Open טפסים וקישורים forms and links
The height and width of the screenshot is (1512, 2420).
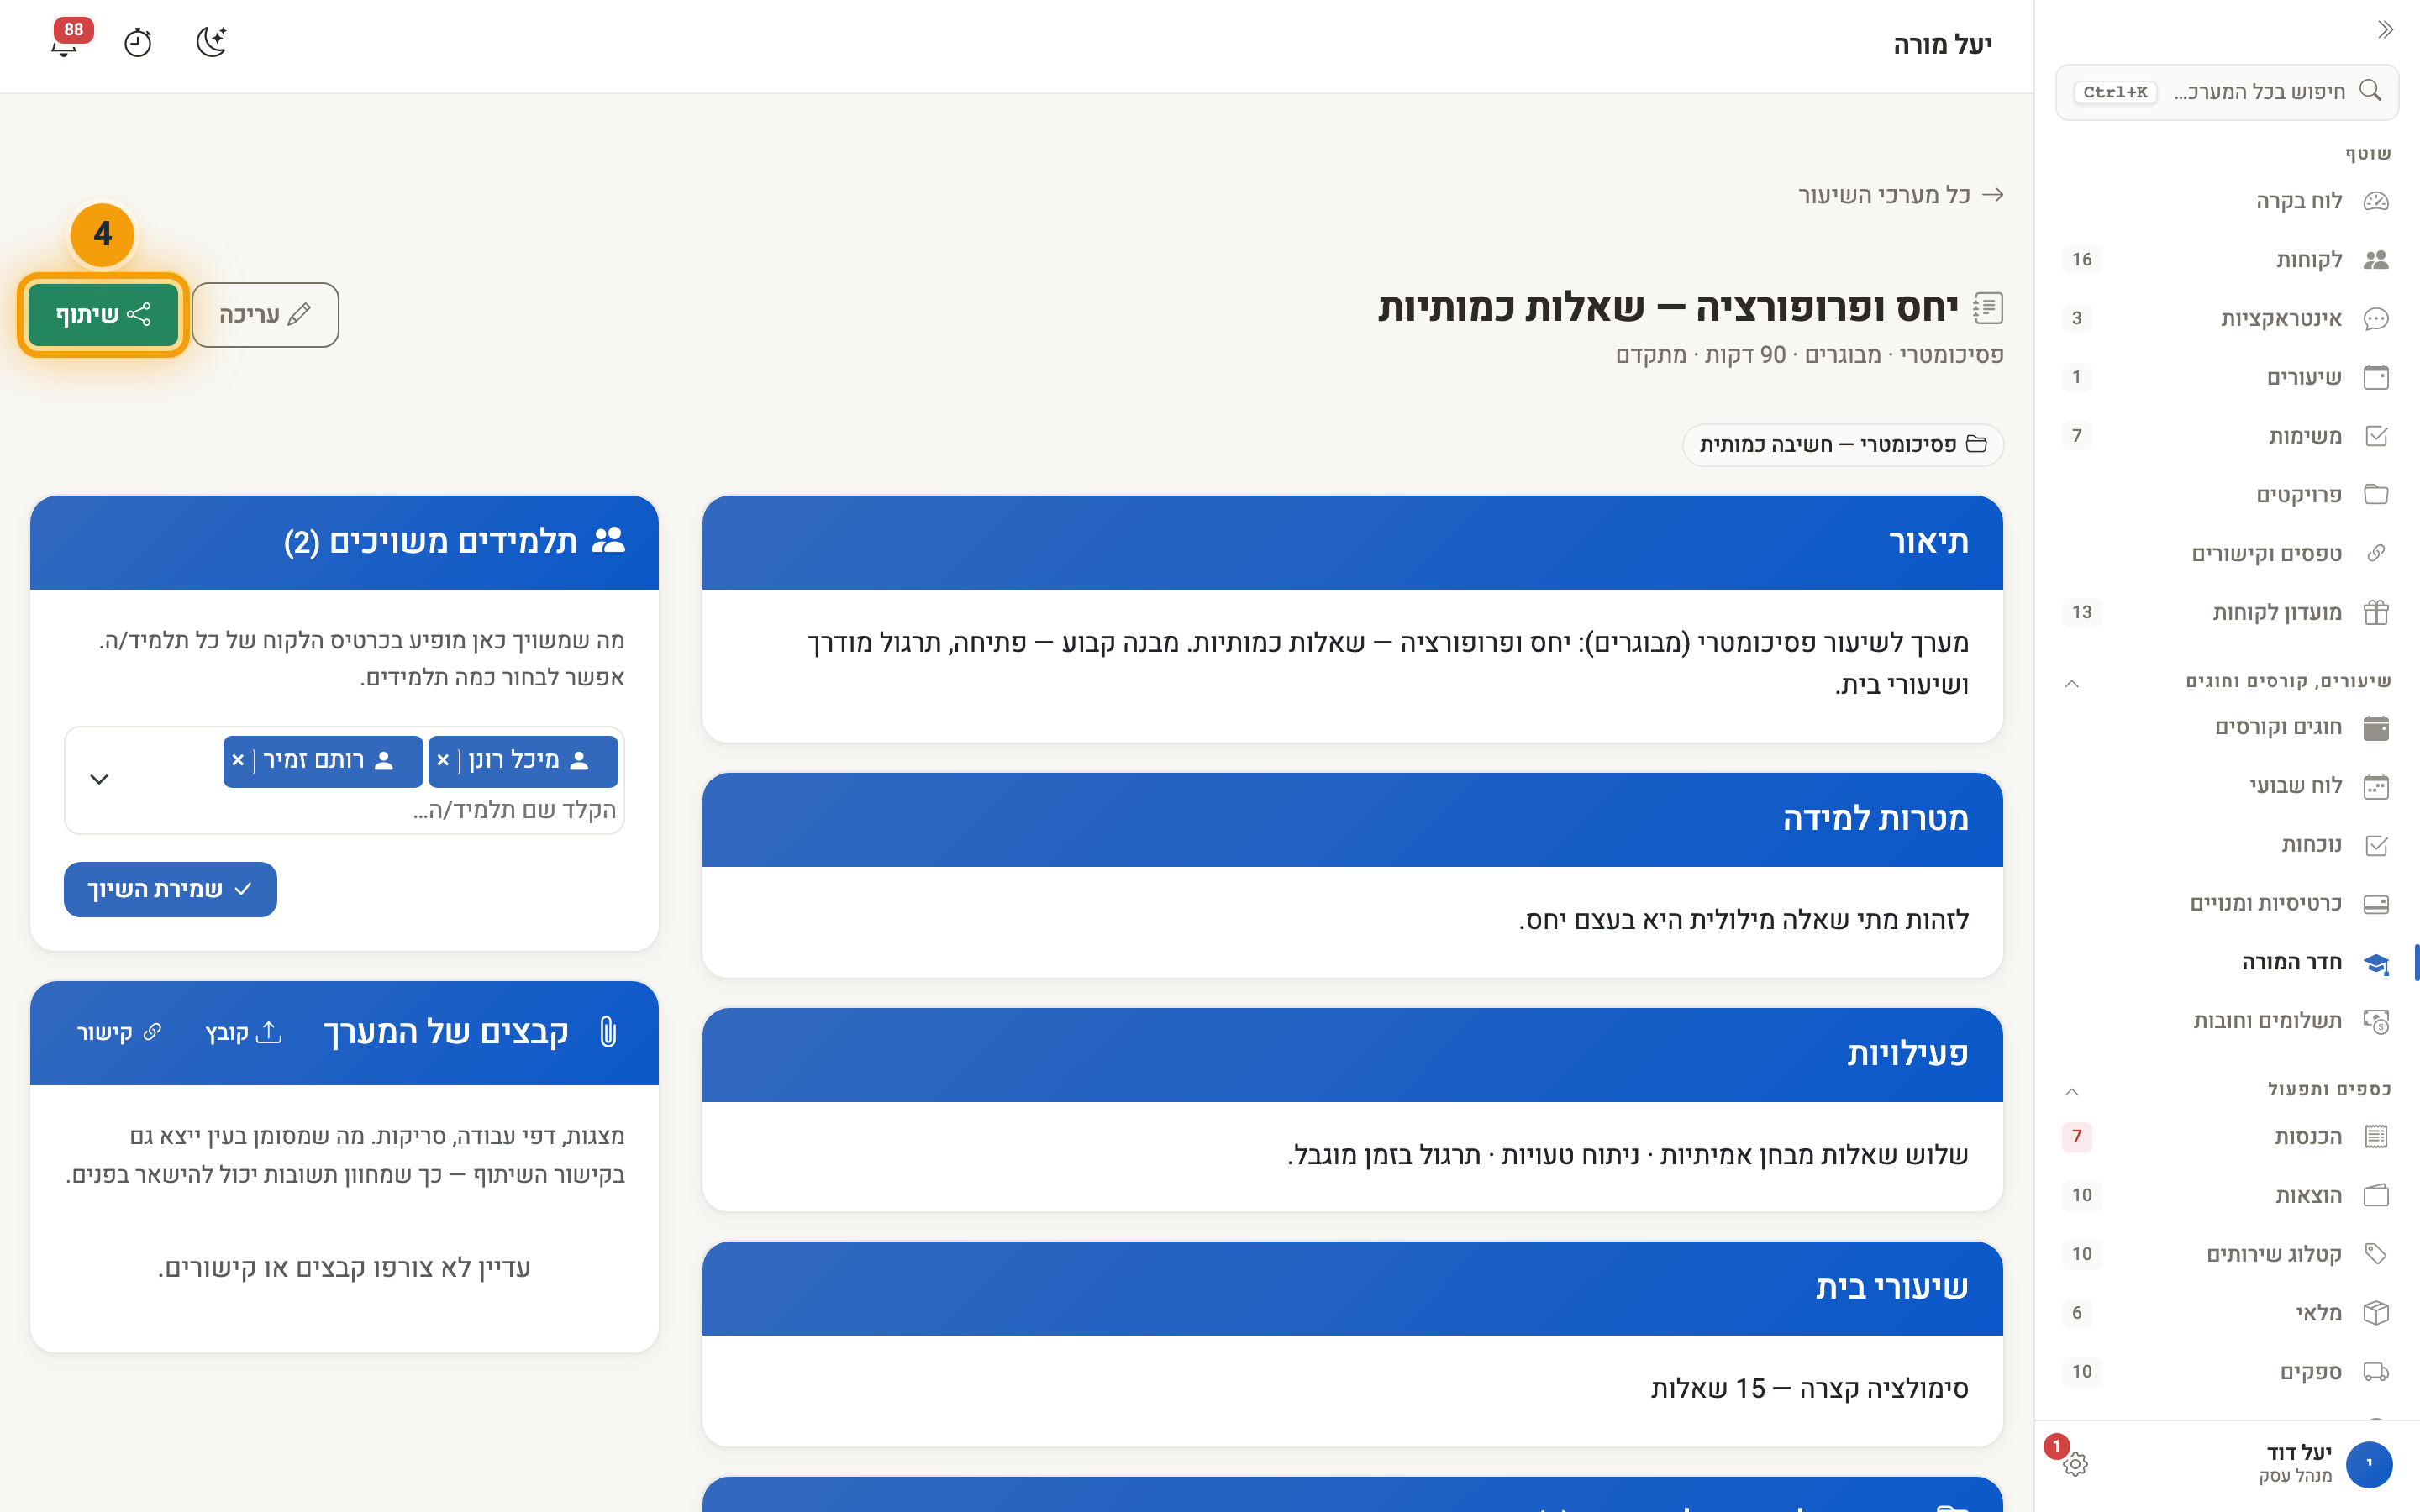(2226, 554)
